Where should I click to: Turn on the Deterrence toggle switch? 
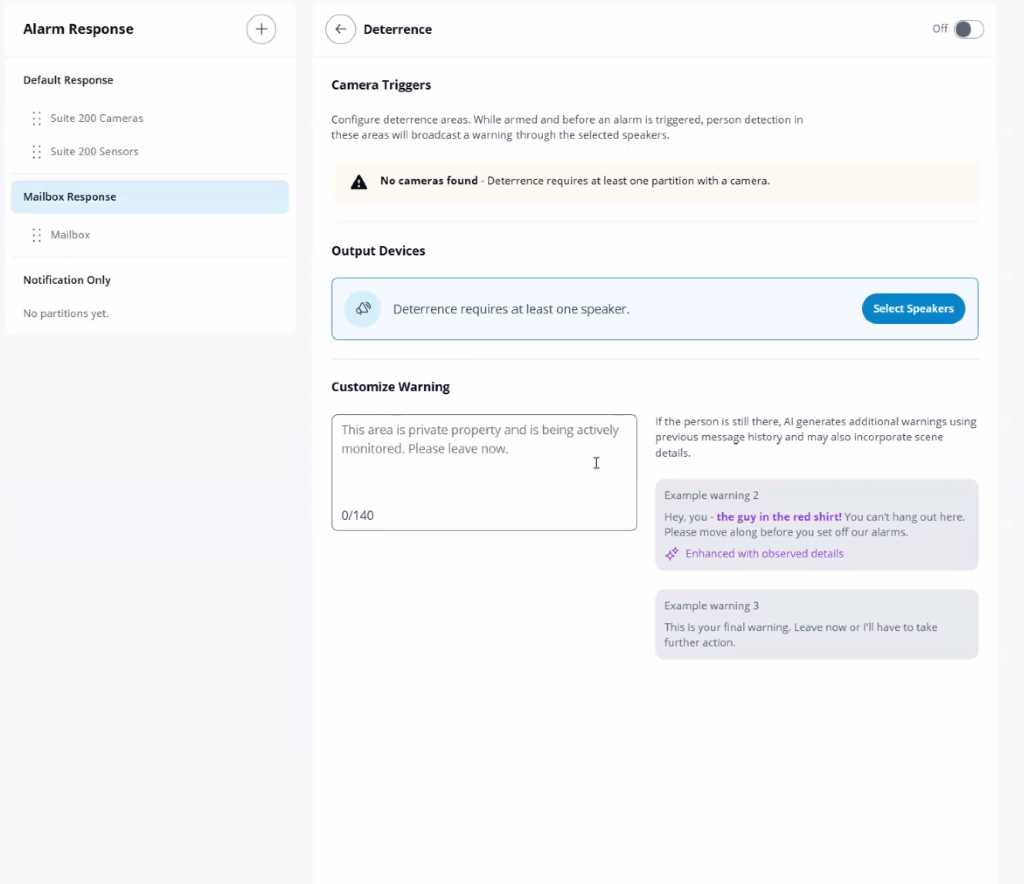[968, 29]
